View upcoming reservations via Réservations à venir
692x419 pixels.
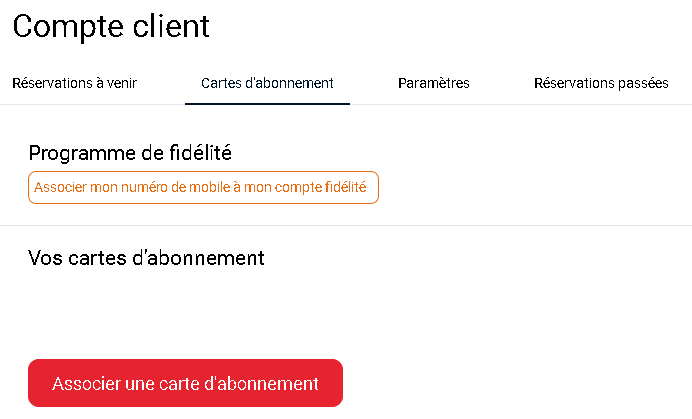coord(74,83)
